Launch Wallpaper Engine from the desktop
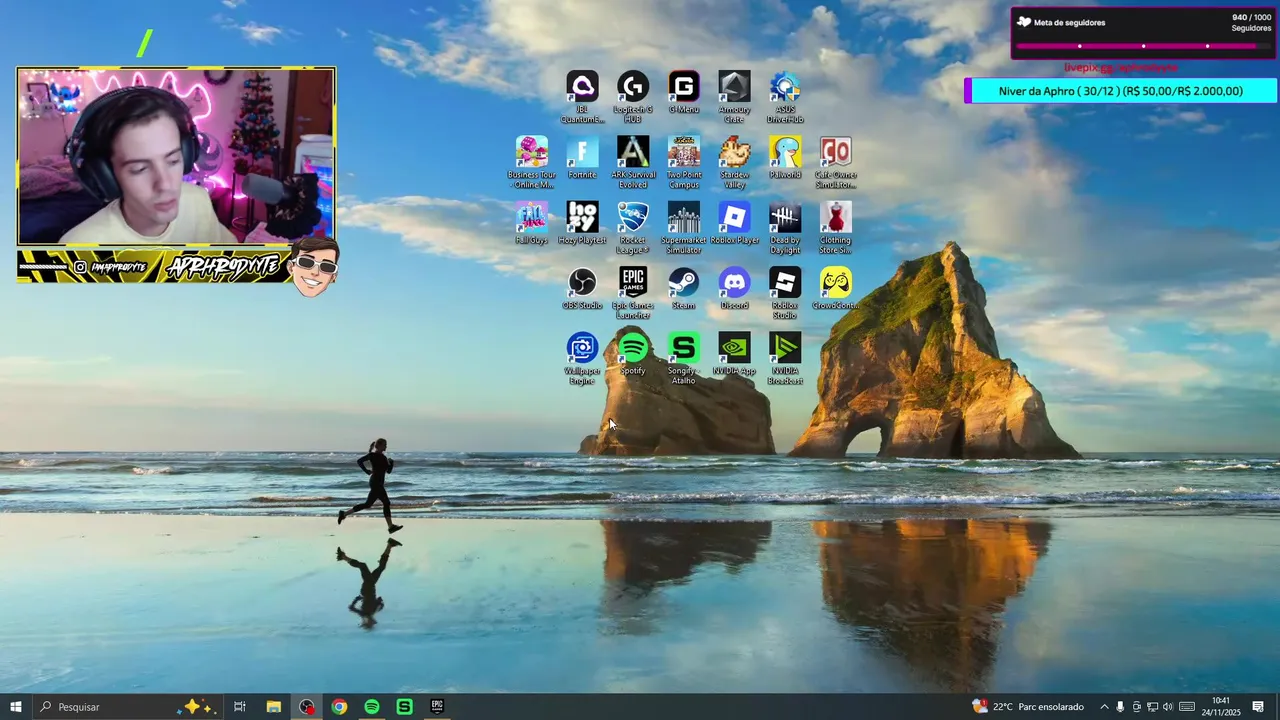 coord(582,358)
